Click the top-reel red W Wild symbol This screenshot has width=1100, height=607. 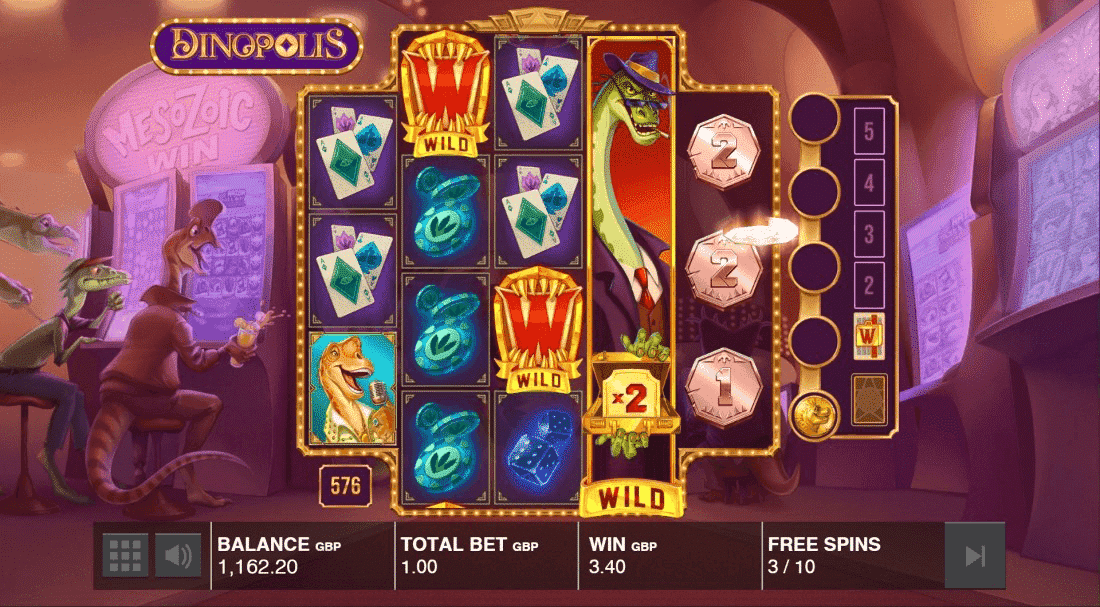pyautogui.click(x=446, y=93)
